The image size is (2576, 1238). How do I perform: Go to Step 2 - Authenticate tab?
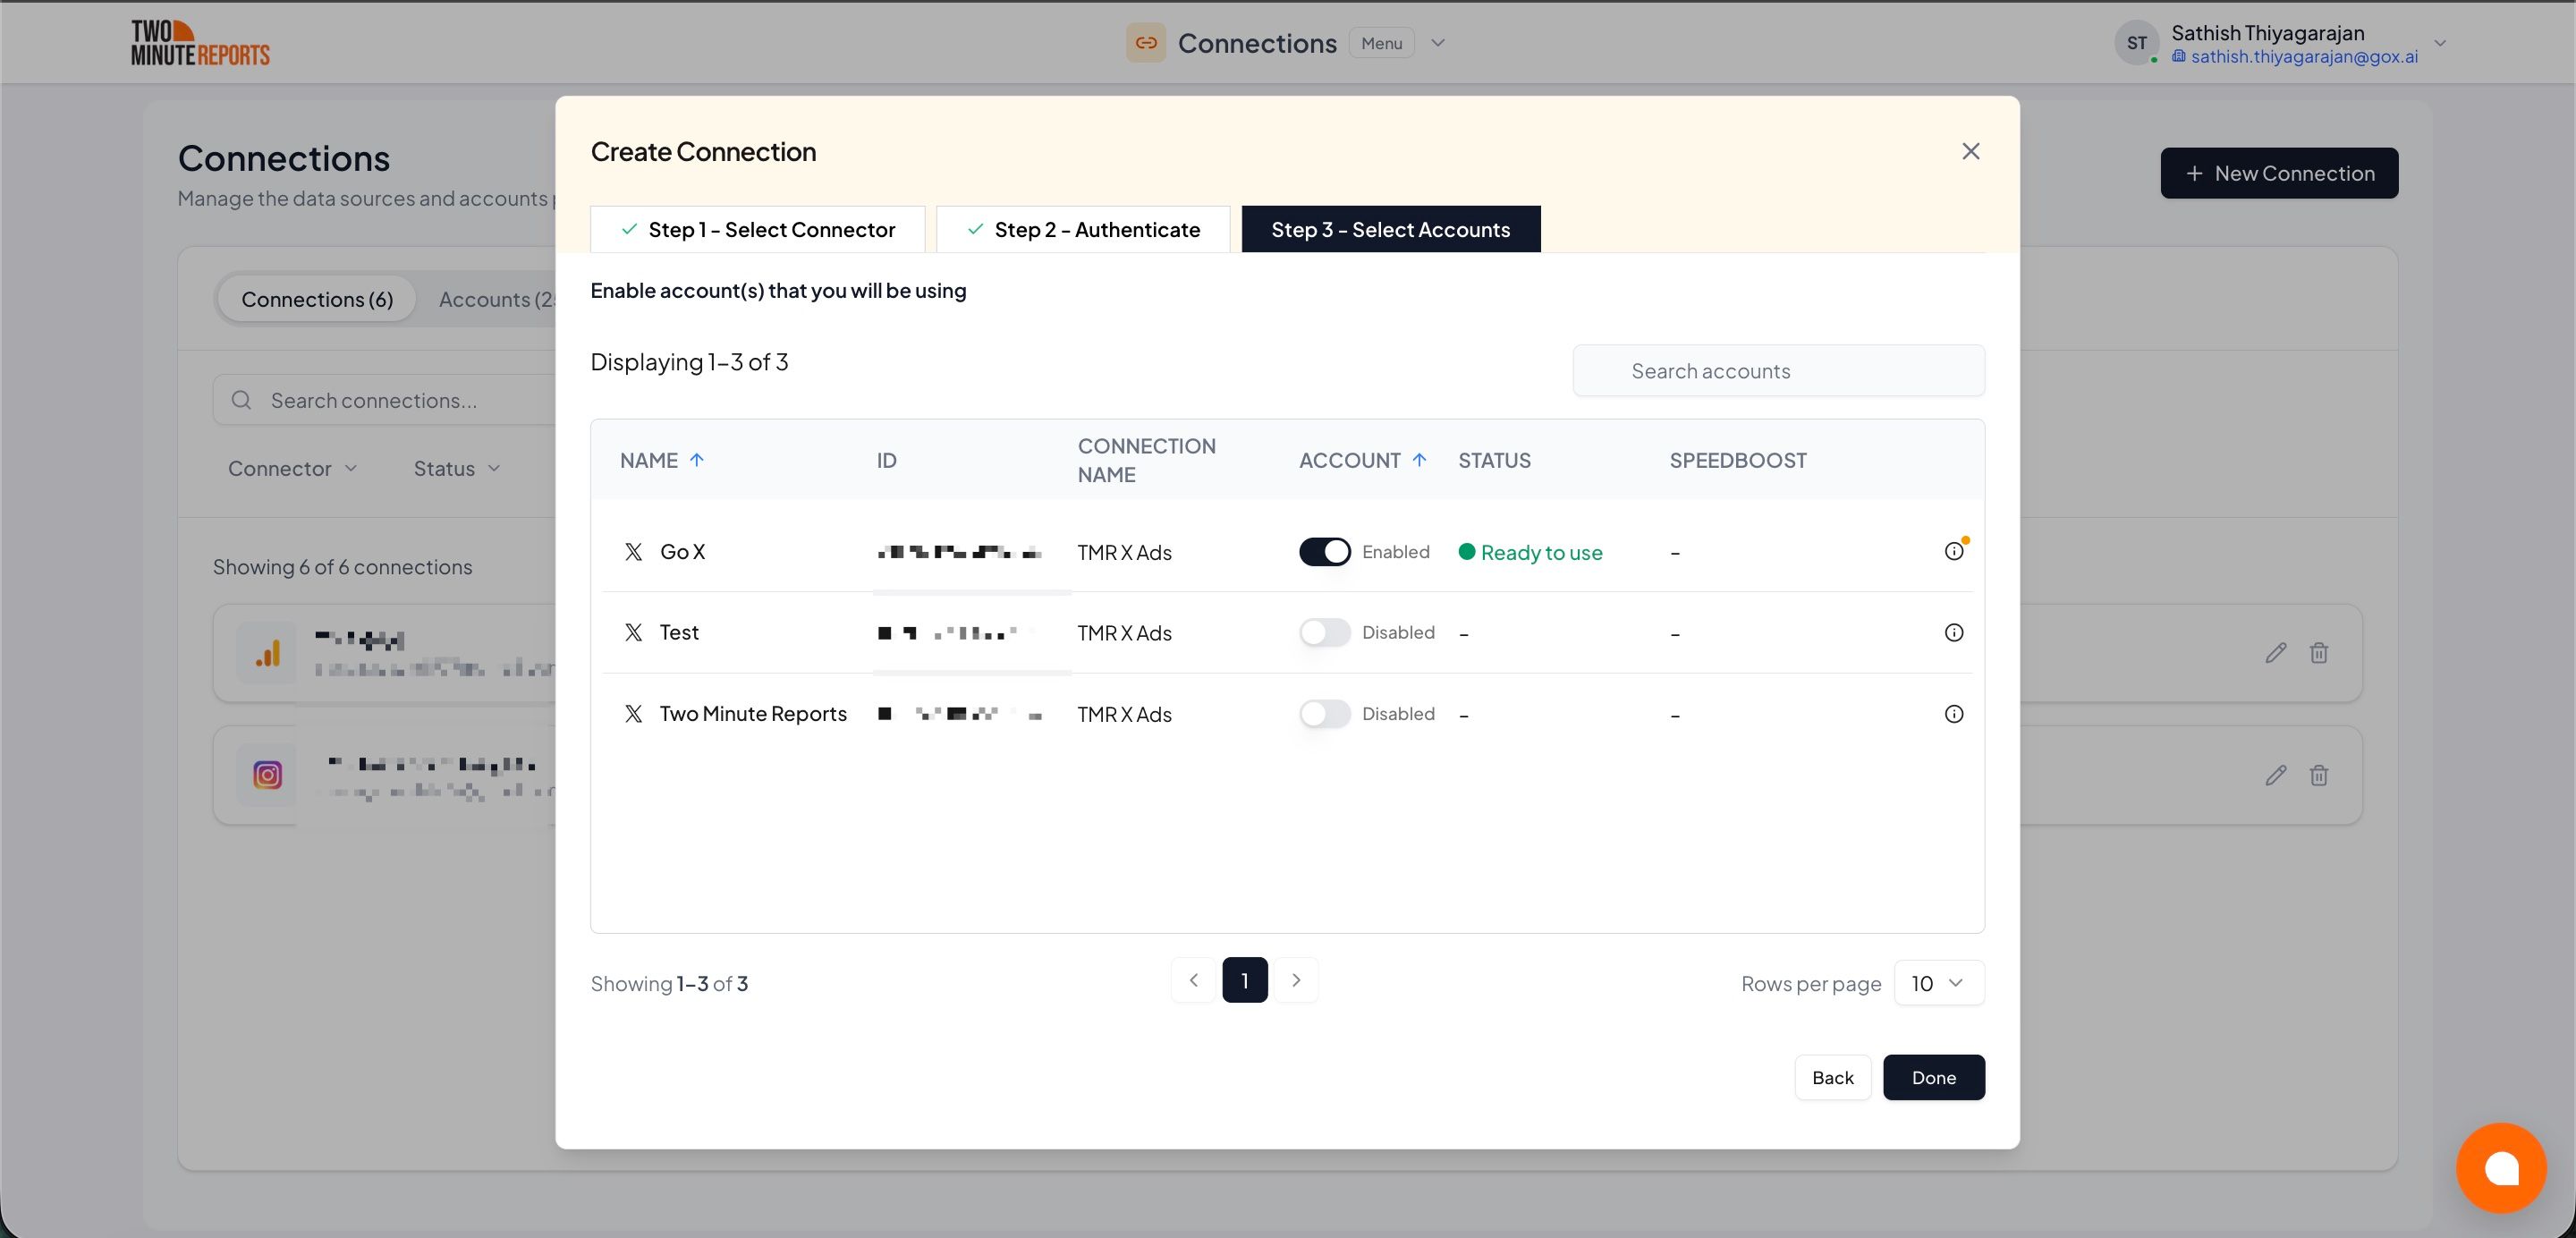(1083, 230)
